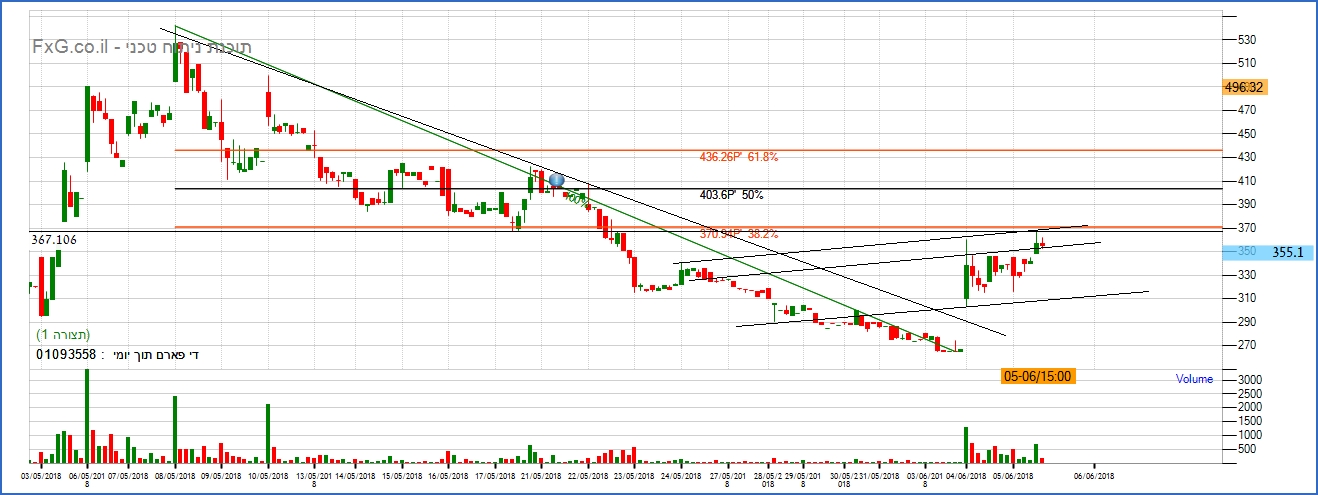Click the 500 volume axis label
The width and height of the screenshot is (1318, 495).
[1247, 449]
